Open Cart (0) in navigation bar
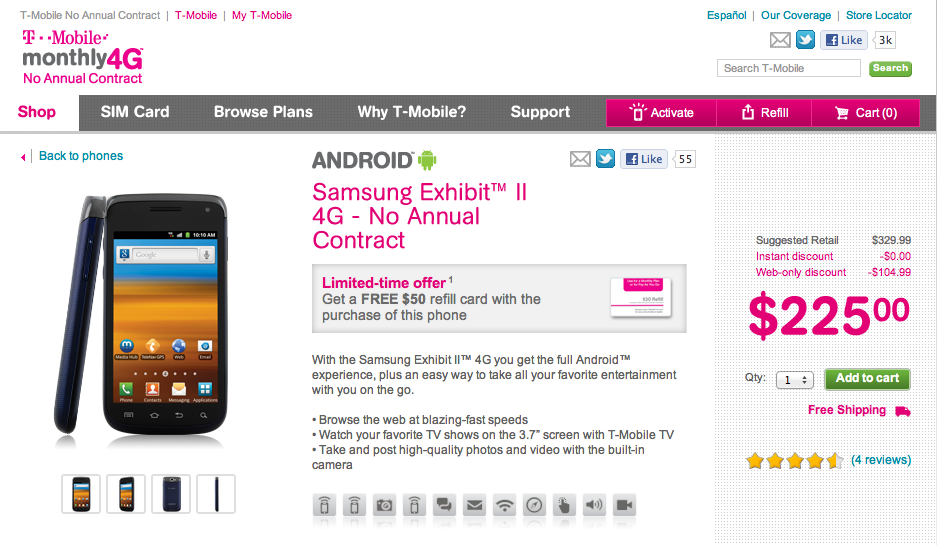 pos(866,113)
